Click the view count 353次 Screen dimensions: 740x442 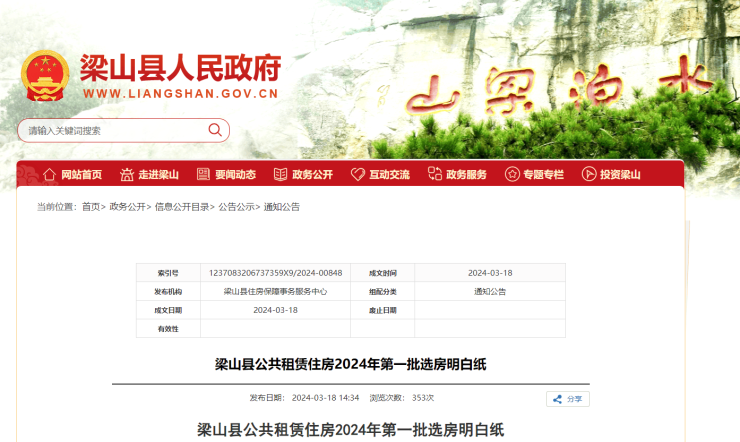click(x=423, y=398)
